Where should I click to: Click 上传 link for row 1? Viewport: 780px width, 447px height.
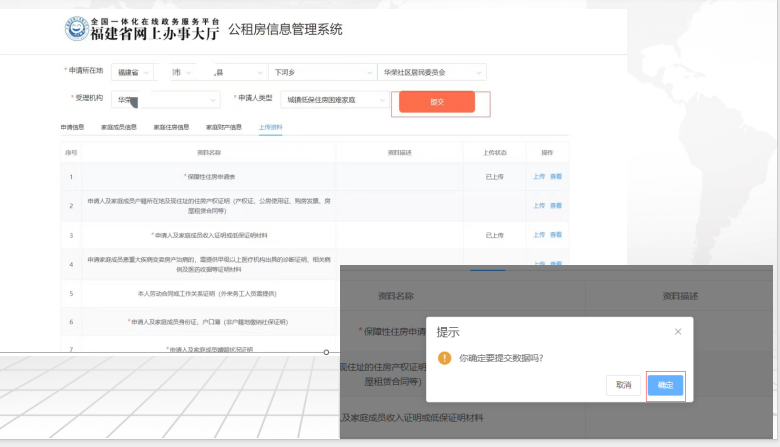(539, 176)
